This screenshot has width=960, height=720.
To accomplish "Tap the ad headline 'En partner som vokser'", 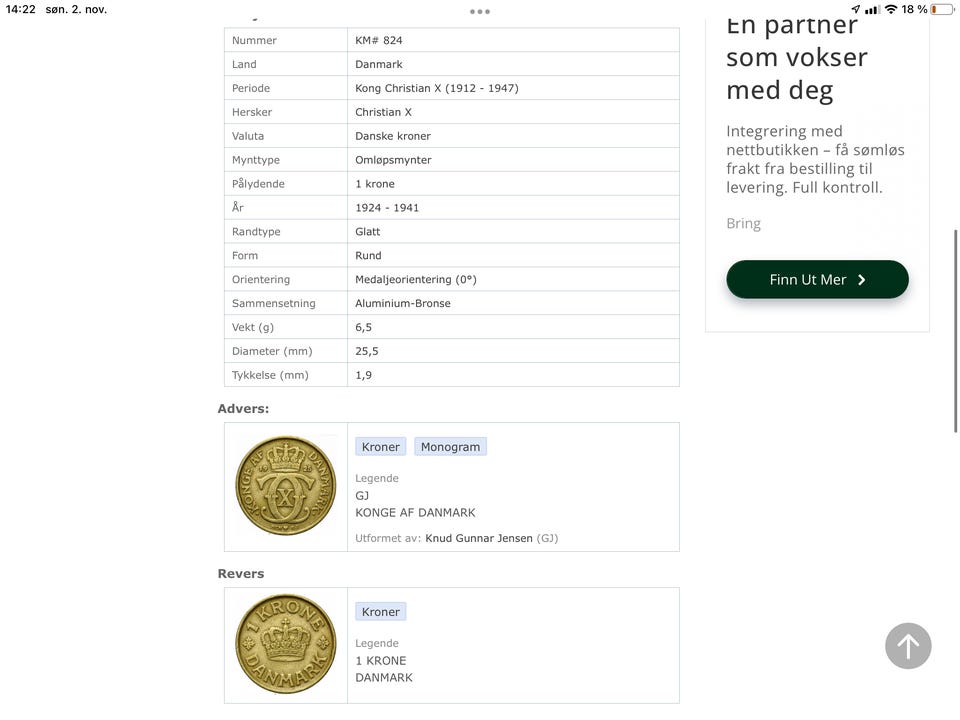I will (x=796, y=58).
